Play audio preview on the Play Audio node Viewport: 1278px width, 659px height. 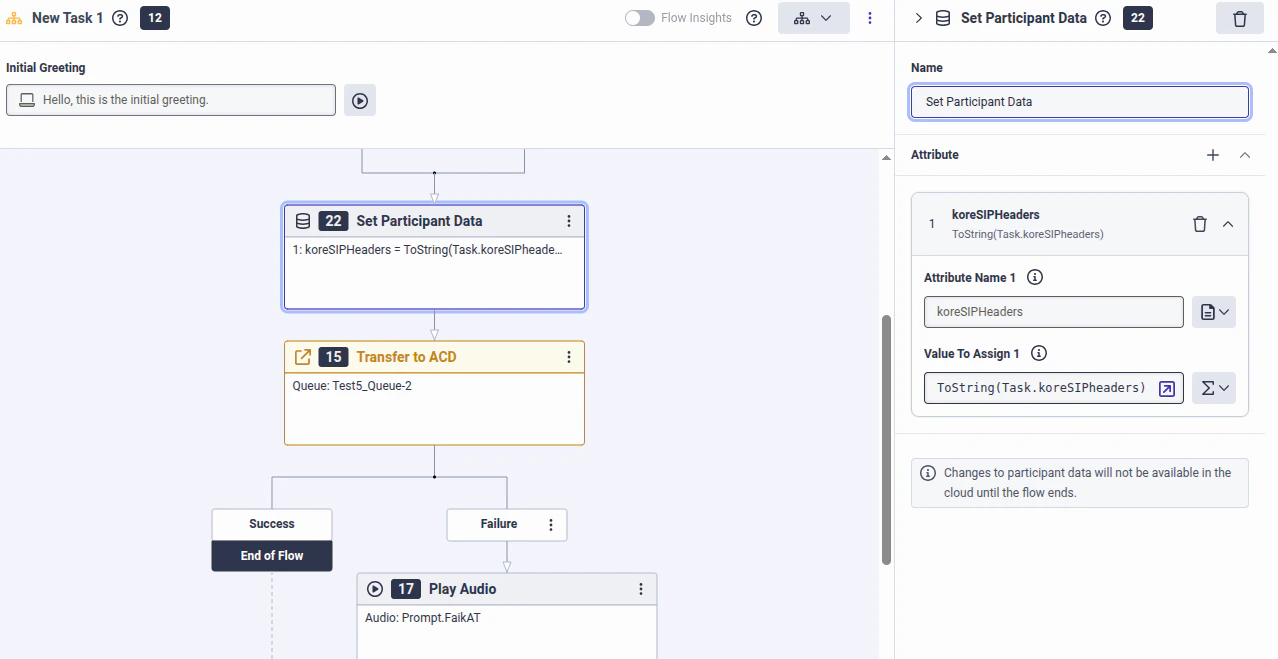(x=374, y=588)
